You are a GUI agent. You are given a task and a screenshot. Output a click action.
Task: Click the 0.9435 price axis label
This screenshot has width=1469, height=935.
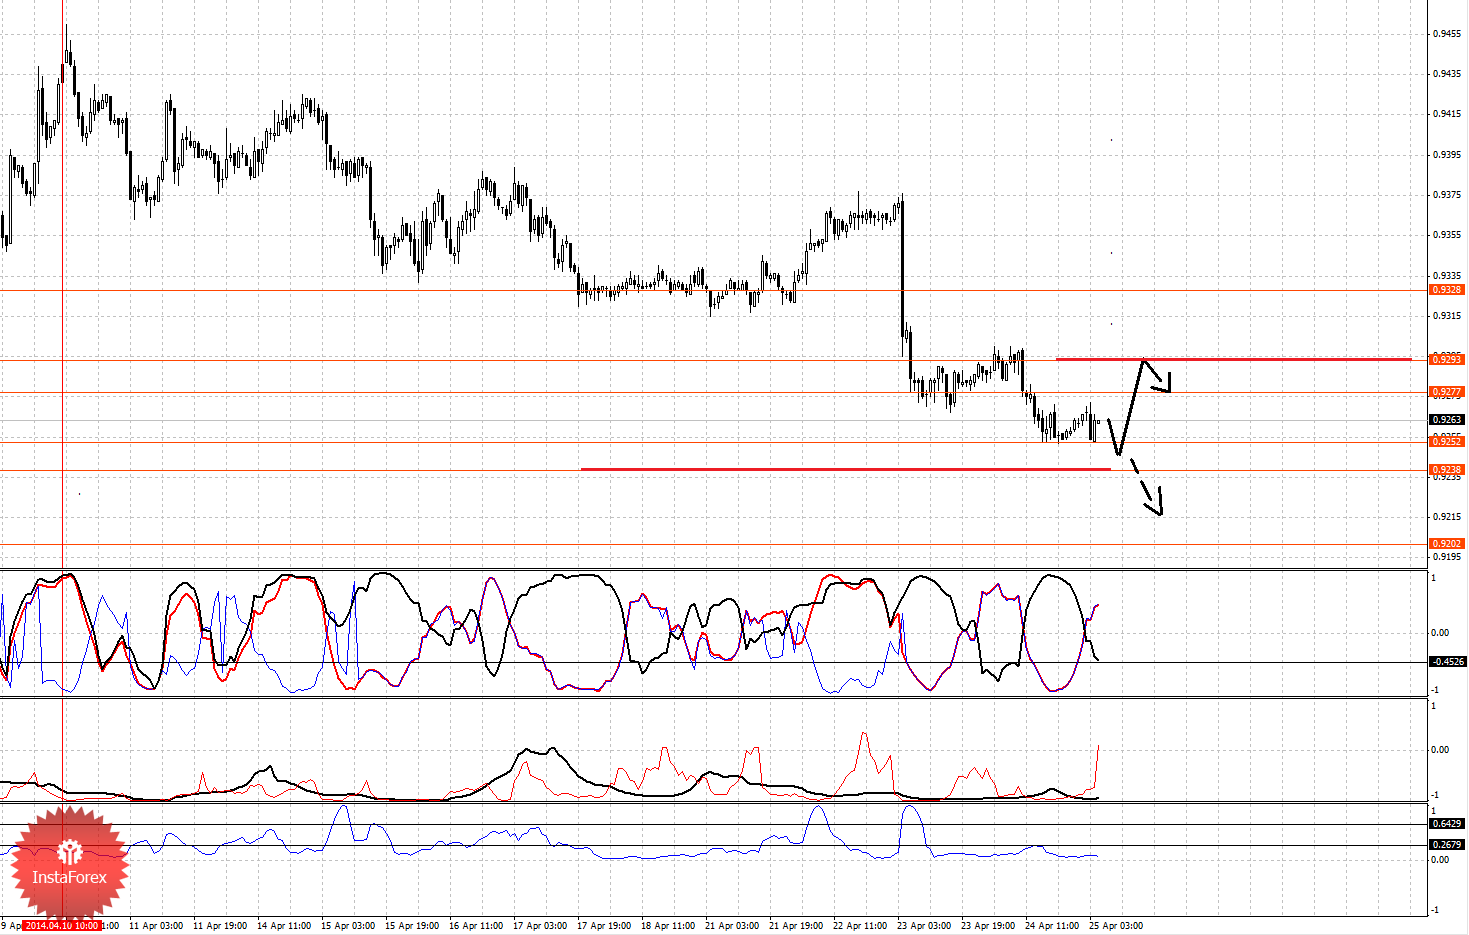tap(1447, 73)
